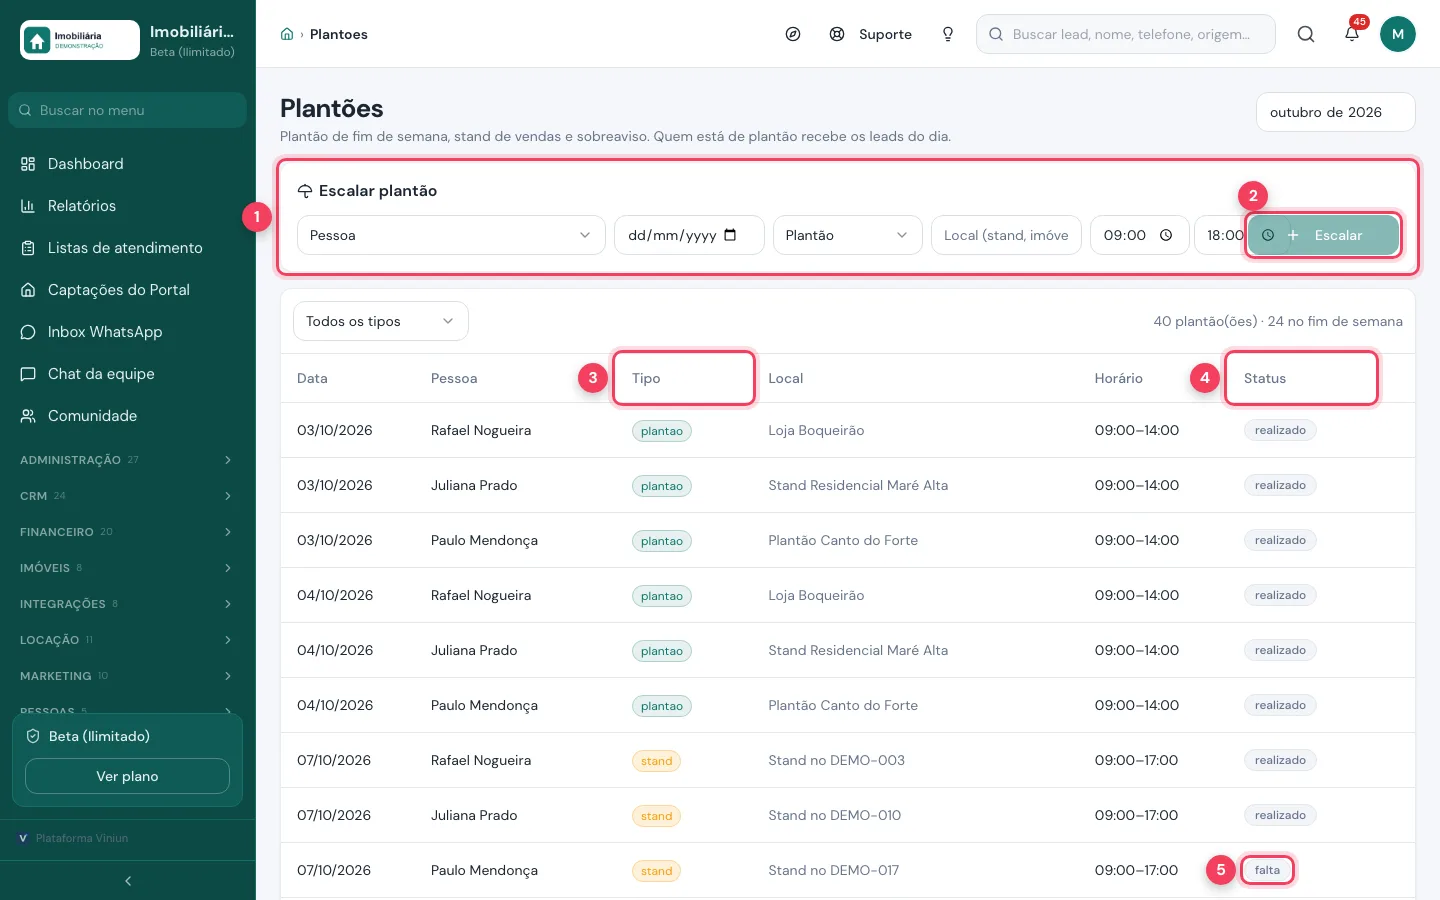
Task: Go to Comunidade in the sidebar
Action: 128,416
